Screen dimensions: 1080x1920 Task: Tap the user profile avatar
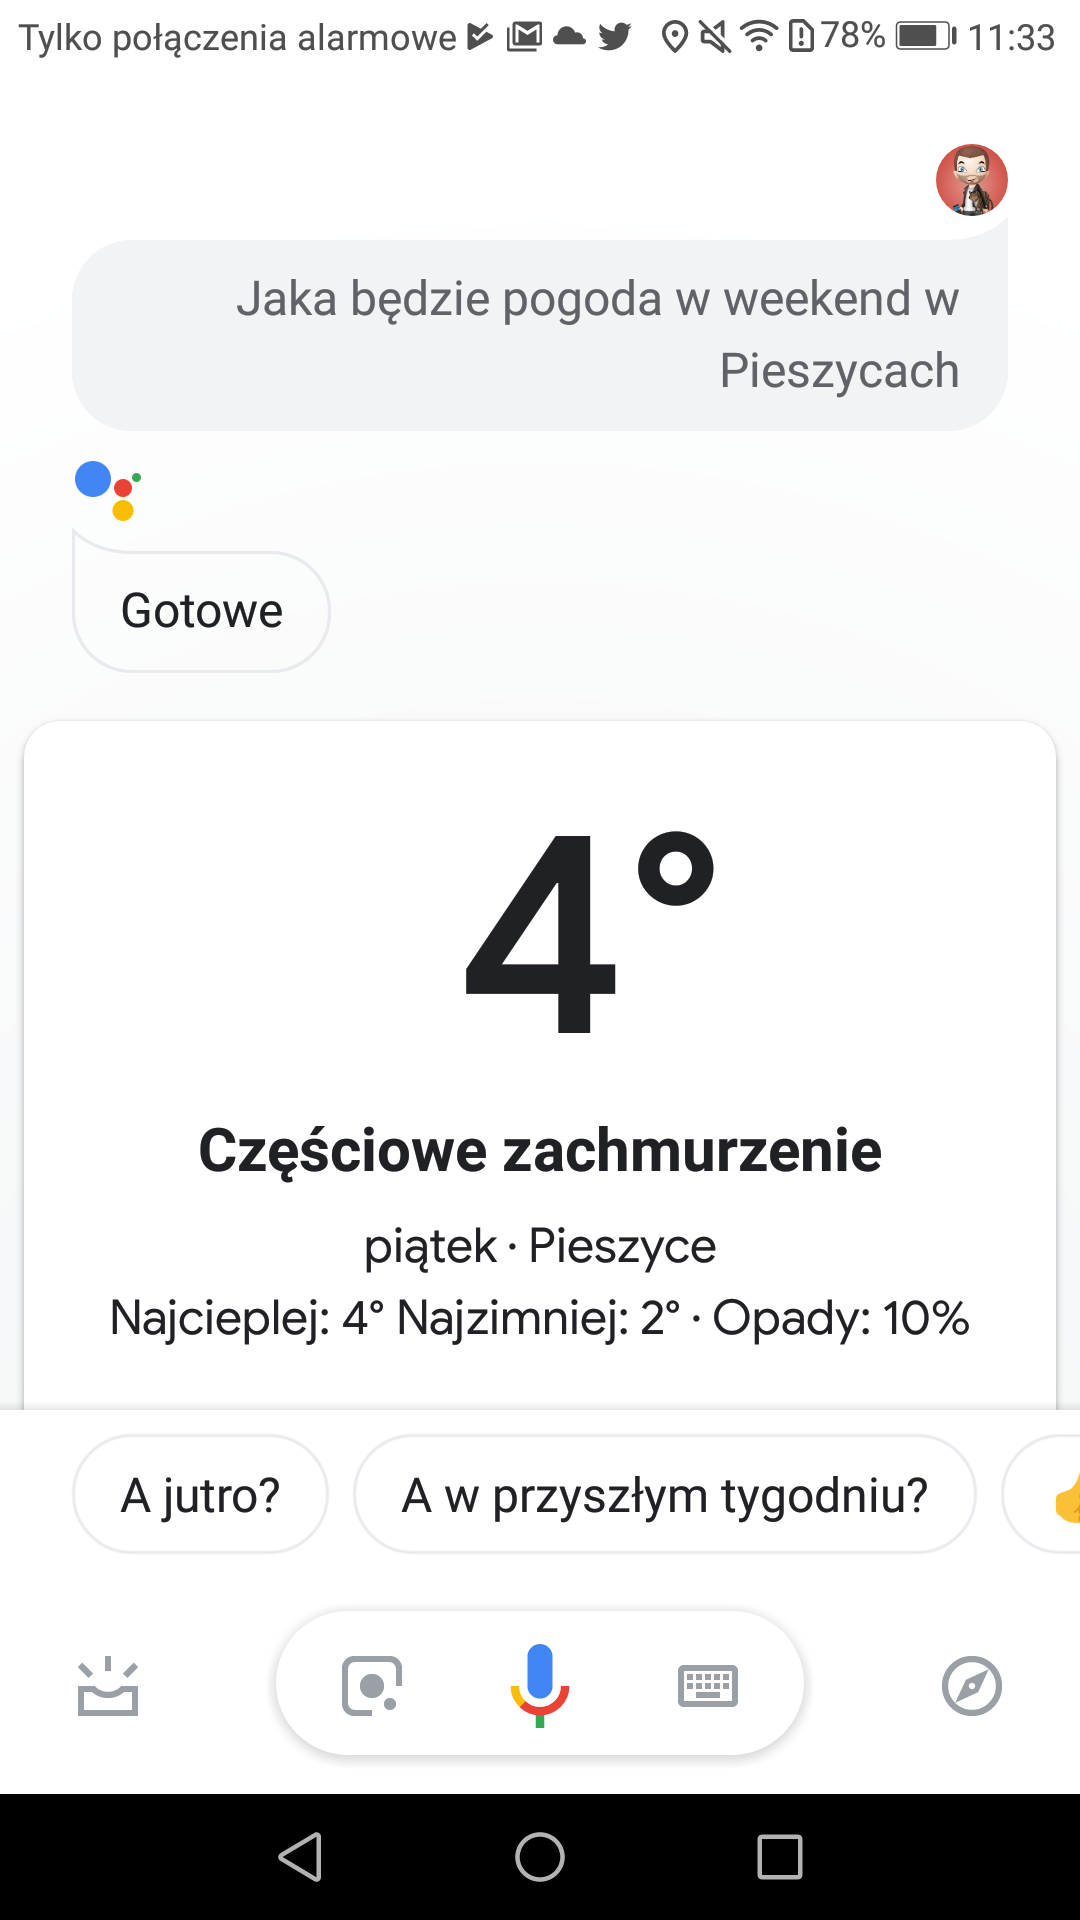(x=971, y=180)
